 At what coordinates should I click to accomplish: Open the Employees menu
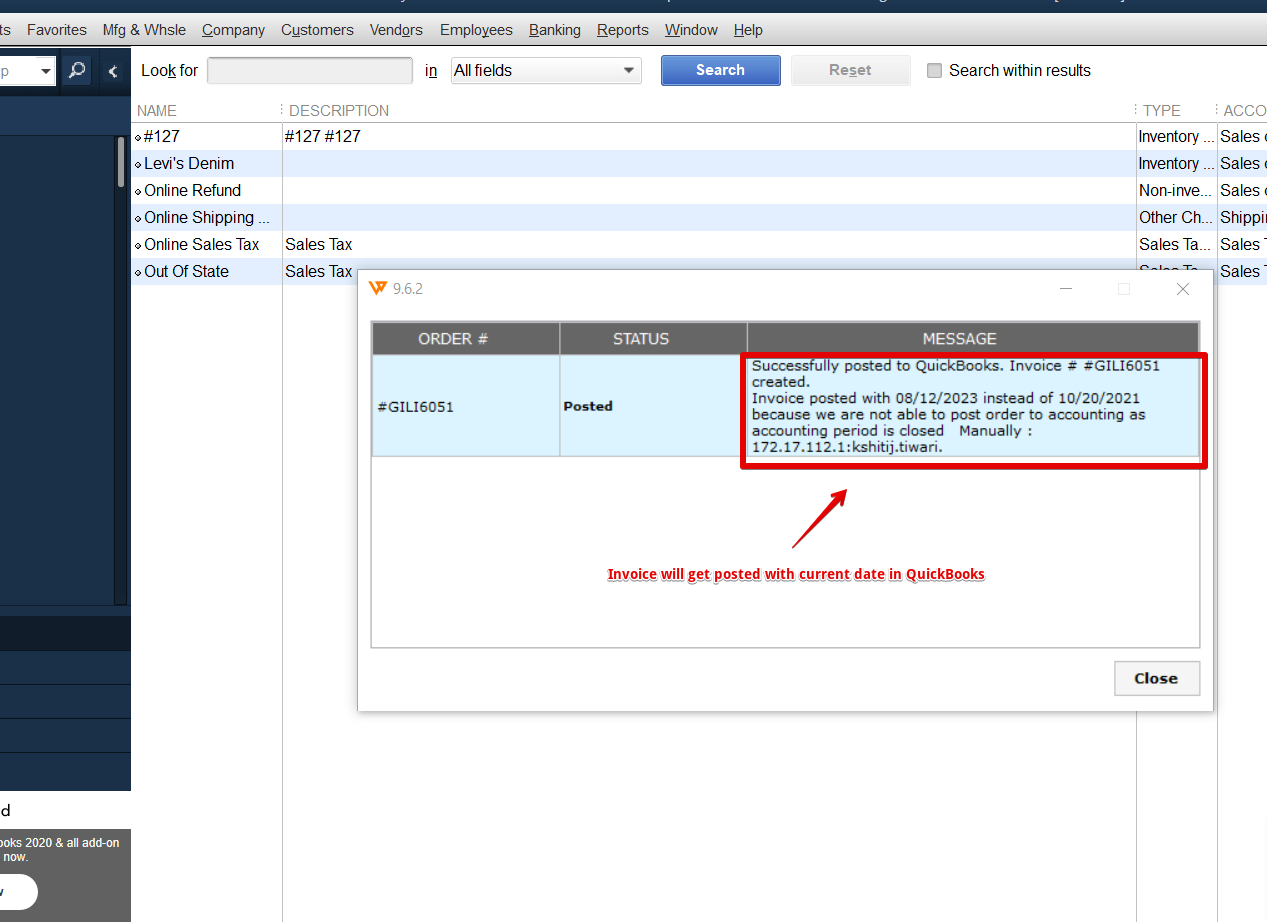pos(476,30)
